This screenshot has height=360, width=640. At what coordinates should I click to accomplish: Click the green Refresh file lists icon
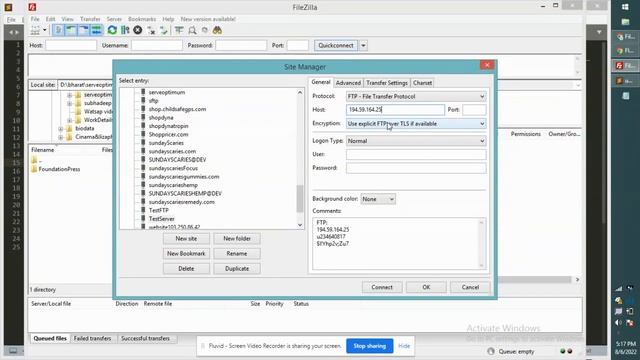[x=112, y=30]
